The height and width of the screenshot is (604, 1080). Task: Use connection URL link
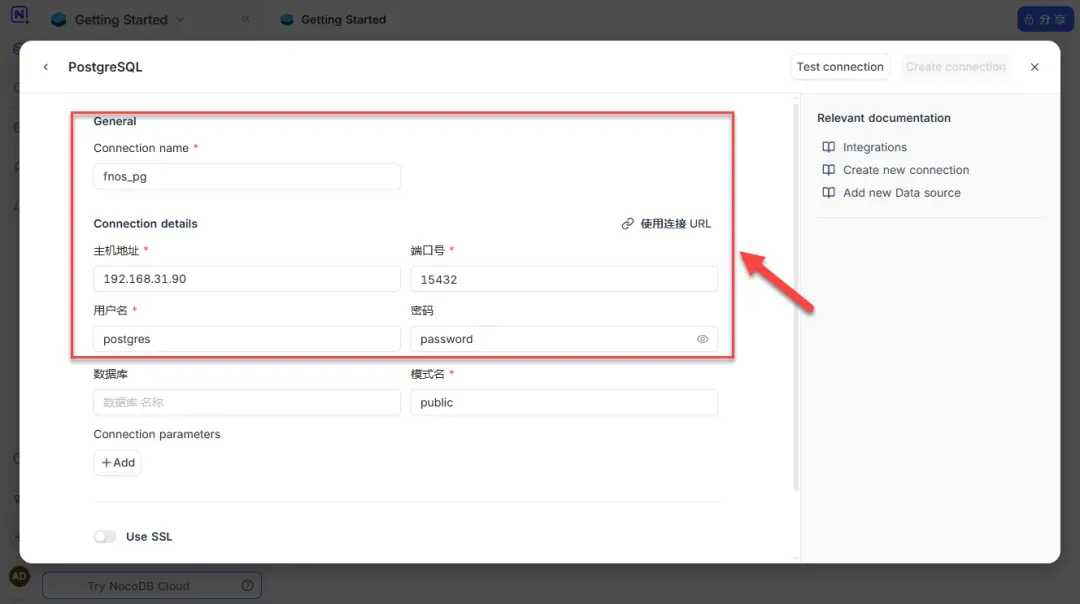point(666,224)
